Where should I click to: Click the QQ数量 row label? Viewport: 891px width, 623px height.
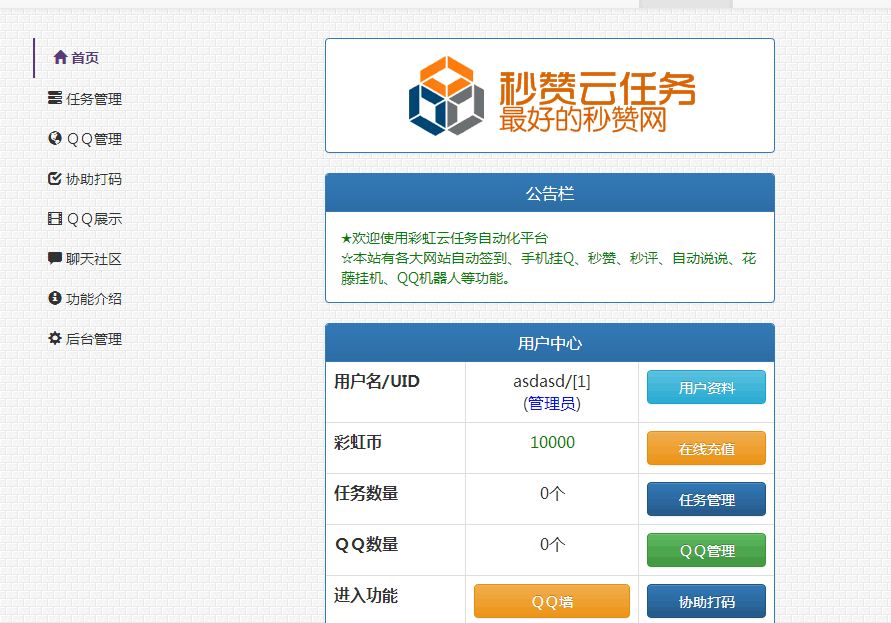367,544
